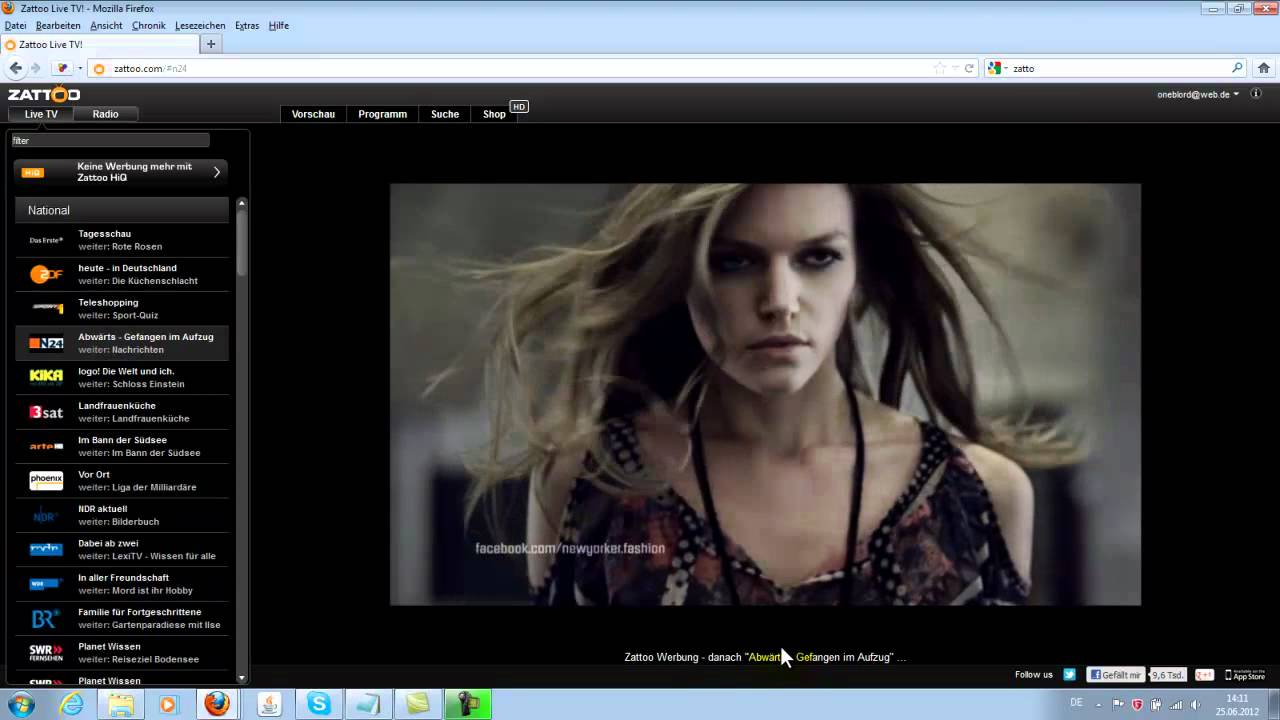Image resolution: width=1280 pixels, height=720 pixels.
Task: Click the channel filter input field
Action: [110, 140]
